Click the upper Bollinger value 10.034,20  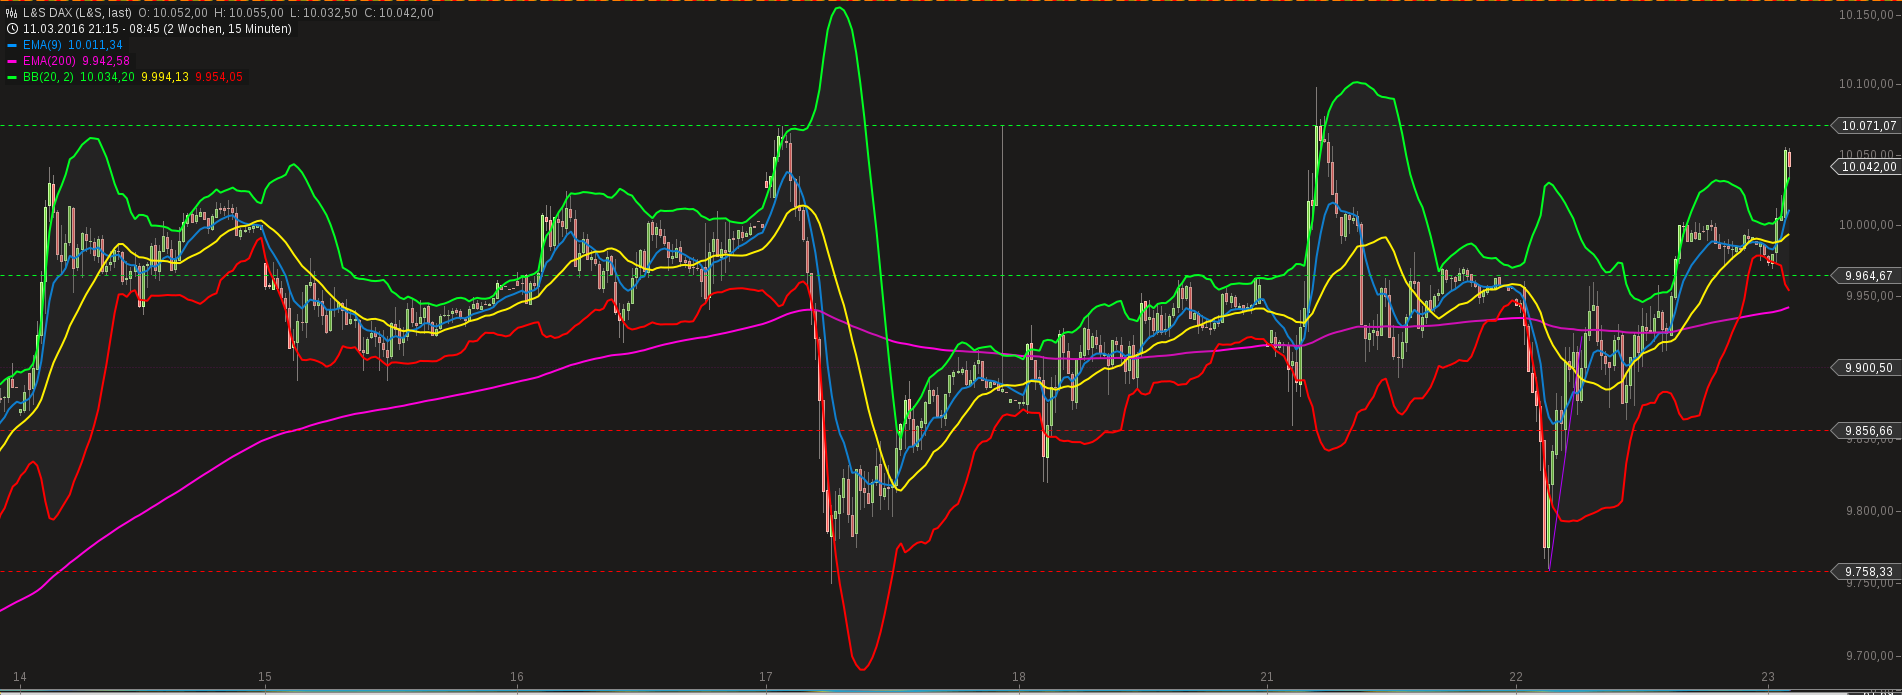click(107, 77)
